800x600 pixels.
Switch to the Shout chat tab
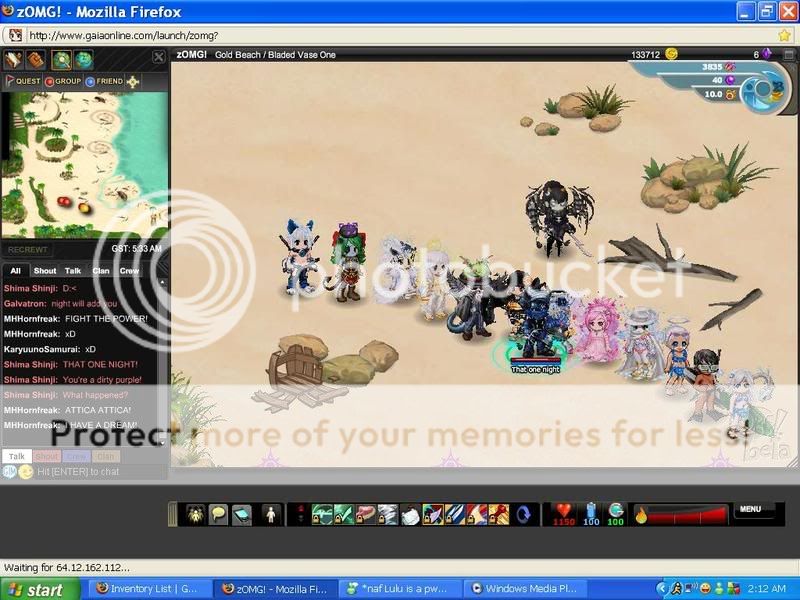(x=45, y=271)
